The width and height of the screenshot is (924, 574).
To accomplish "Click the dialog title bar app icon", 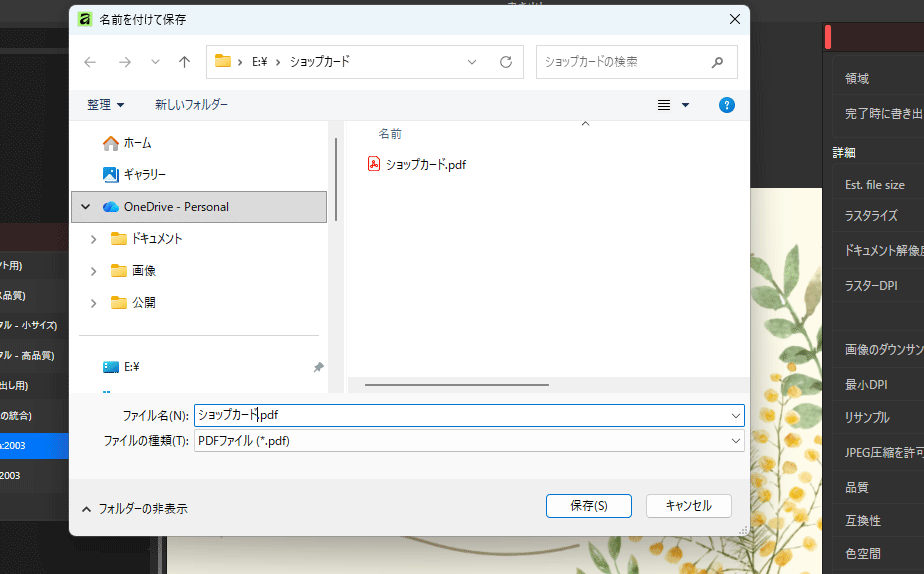I will point(85,19).
